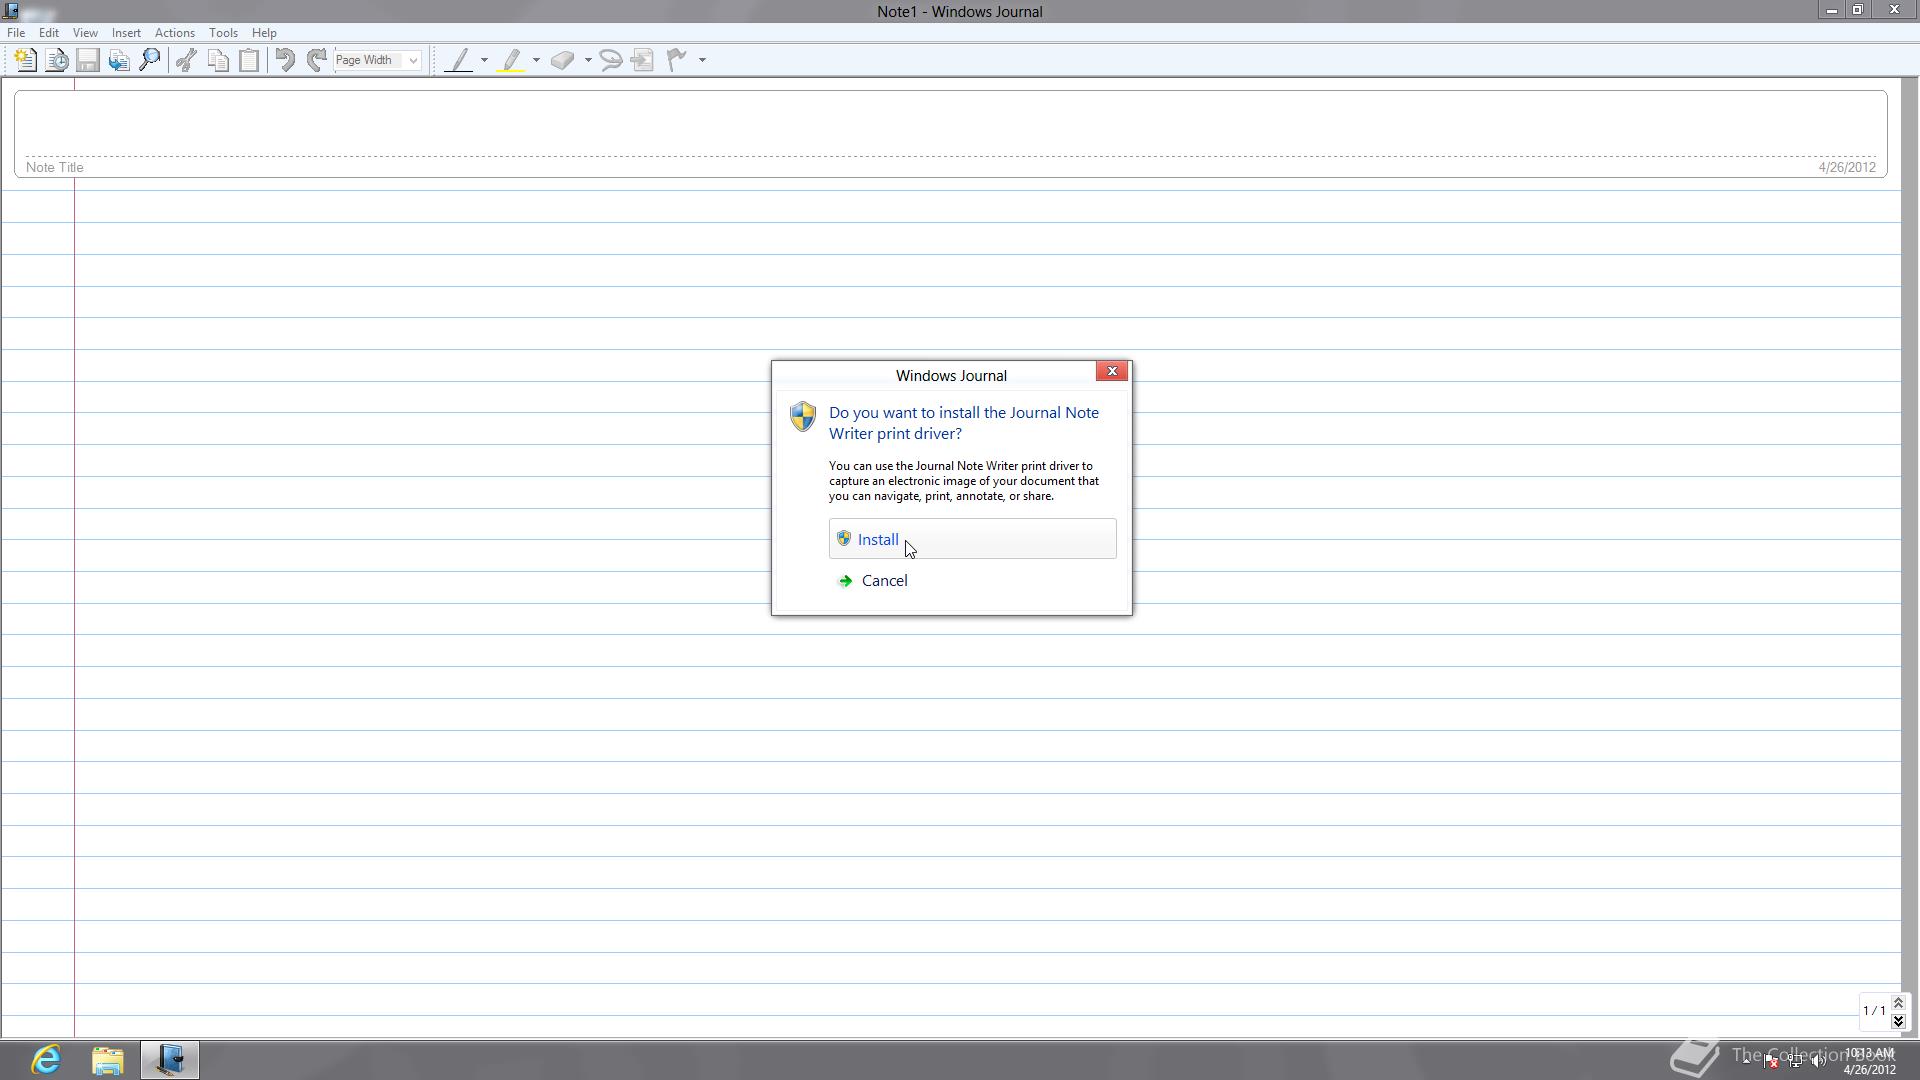Viewport: 1920px width, 1080px height.
Task: Click the Copy toolbar icon
Action: (x=218, y=60)
